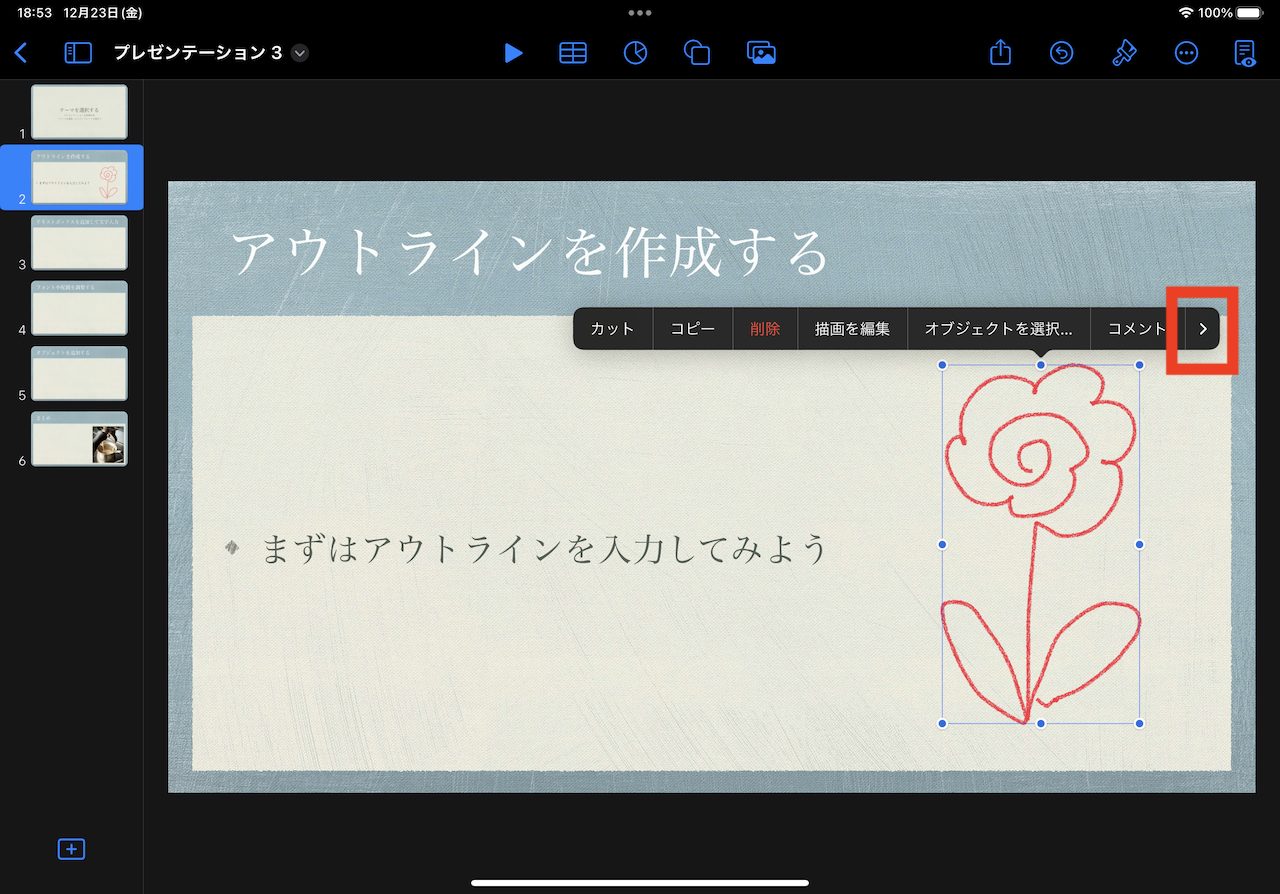This screenshot has height=894, width=1280.
Task: Tap the title アウトラインを作成する
Action: click(531, 252)
